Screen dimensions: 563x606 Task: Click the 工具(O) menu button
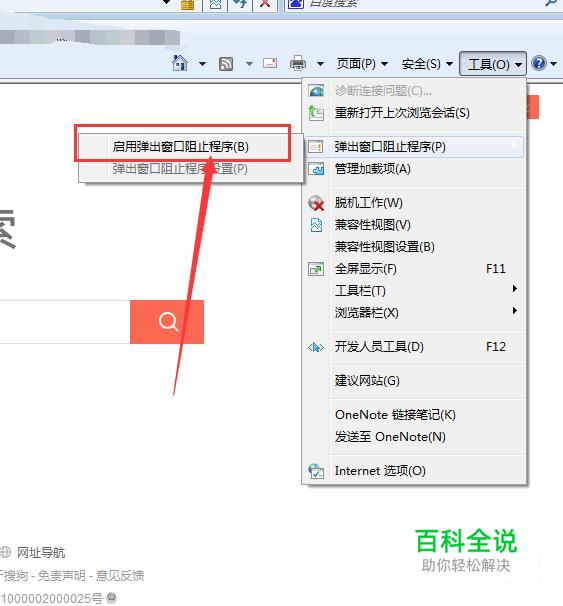tap(493, 64)
